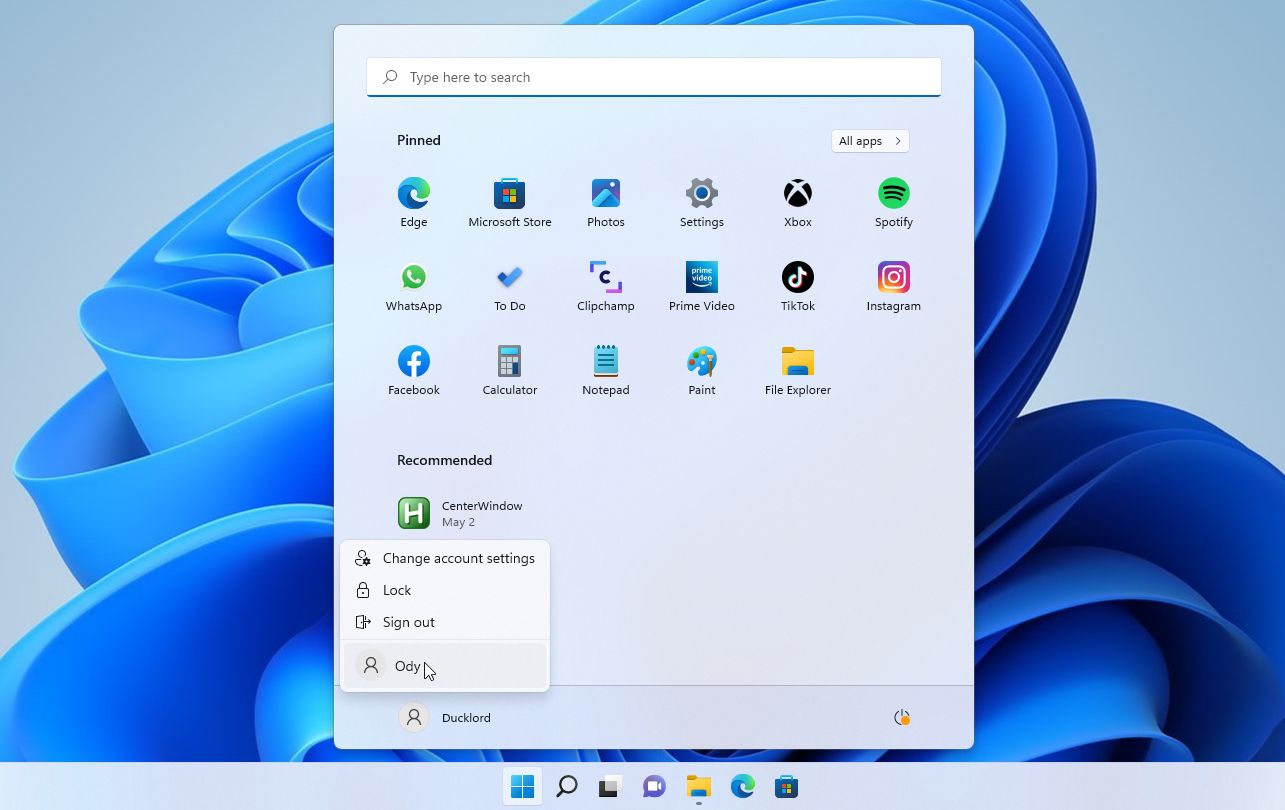Open the Chat icon on taskbar

654,787
